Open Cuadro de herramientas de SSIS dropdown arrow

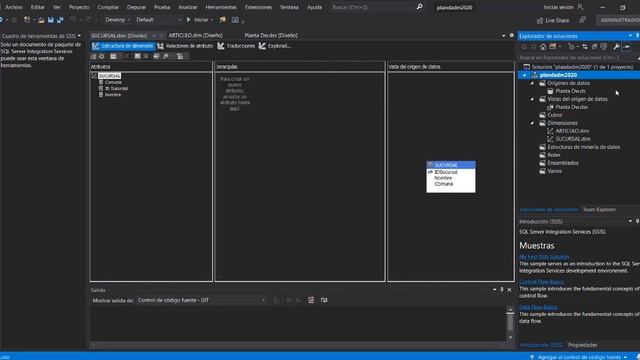point(79,36)
